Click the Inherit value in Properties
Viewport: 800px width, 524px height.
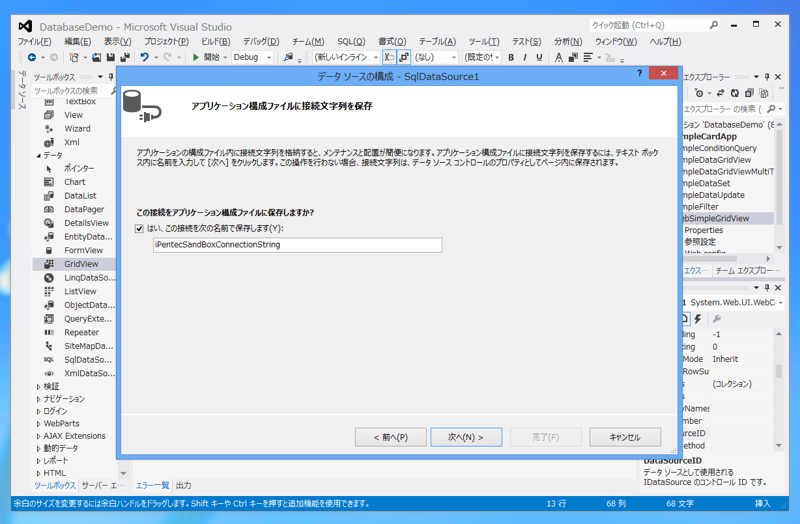725,359
